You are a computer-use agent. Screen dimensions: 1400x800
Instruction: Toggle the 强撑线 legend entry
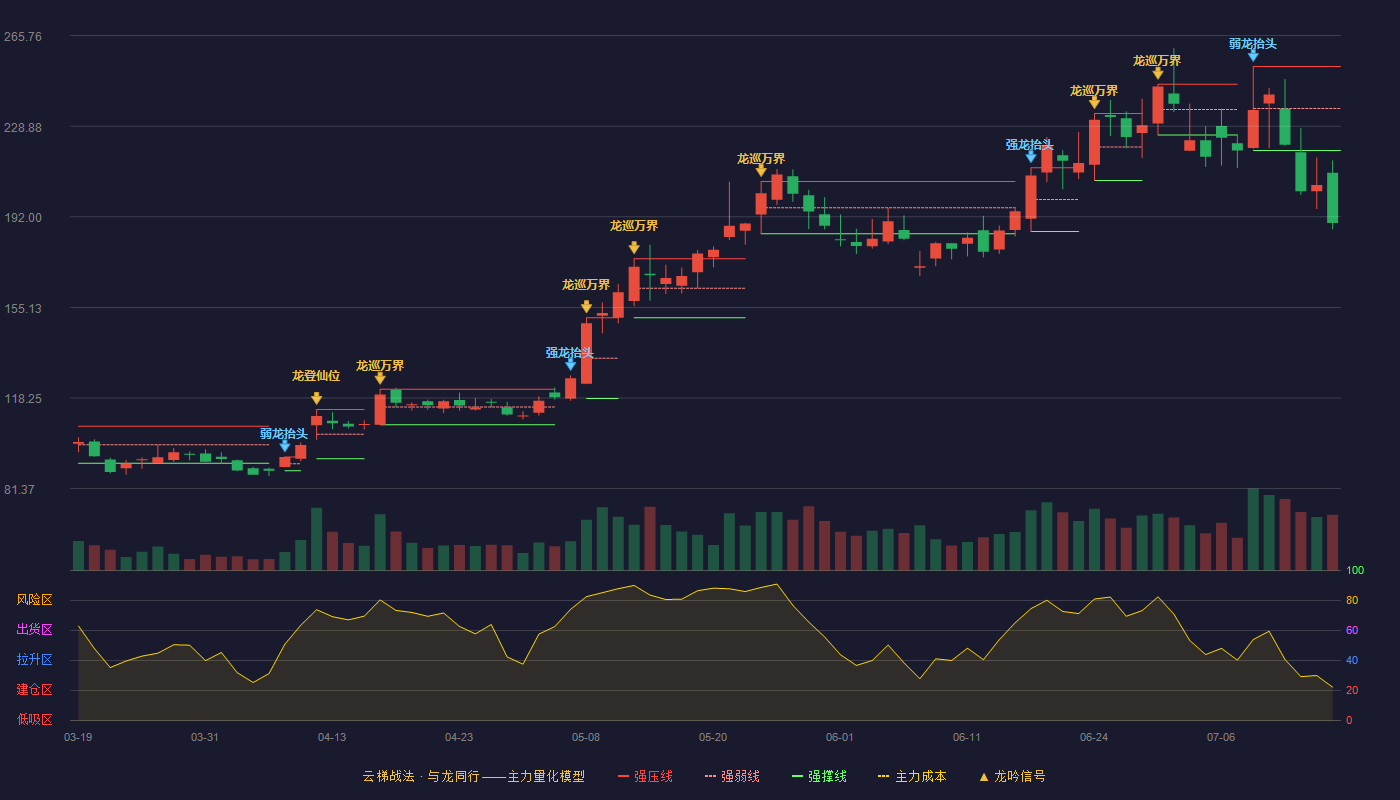(819, 776)
